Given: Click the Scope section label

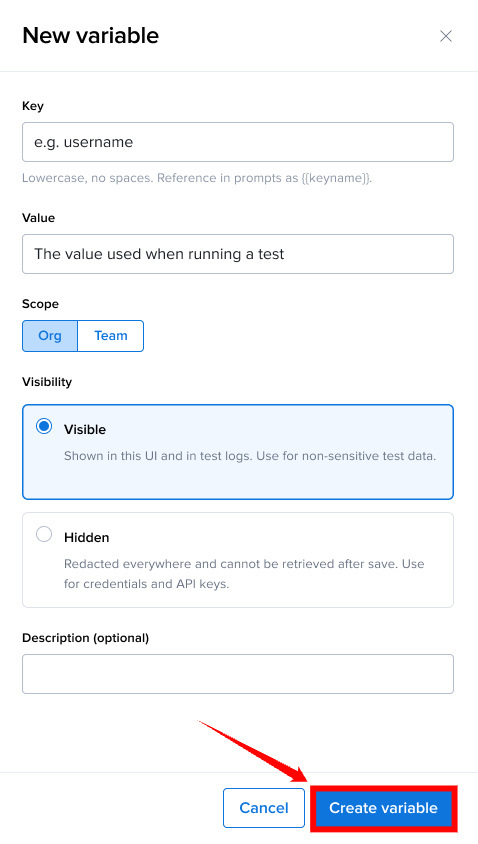Looking at the screenshot, I should click(40, 304).
